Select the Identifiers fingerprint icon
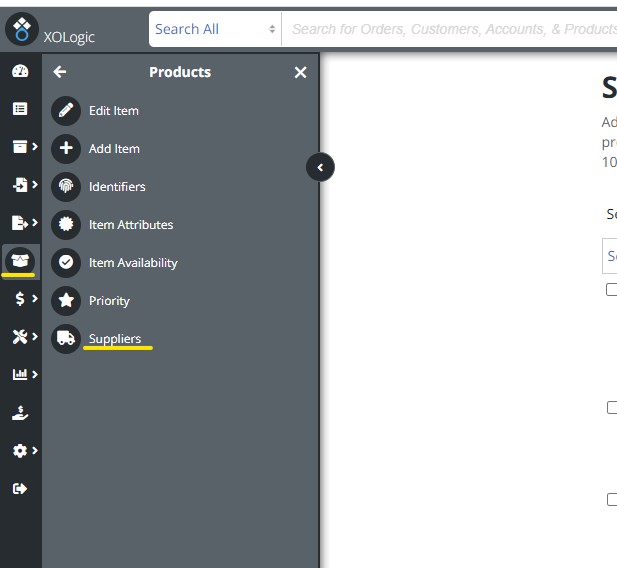This screenshot has height=568, width=617. [x=66, y=187]
